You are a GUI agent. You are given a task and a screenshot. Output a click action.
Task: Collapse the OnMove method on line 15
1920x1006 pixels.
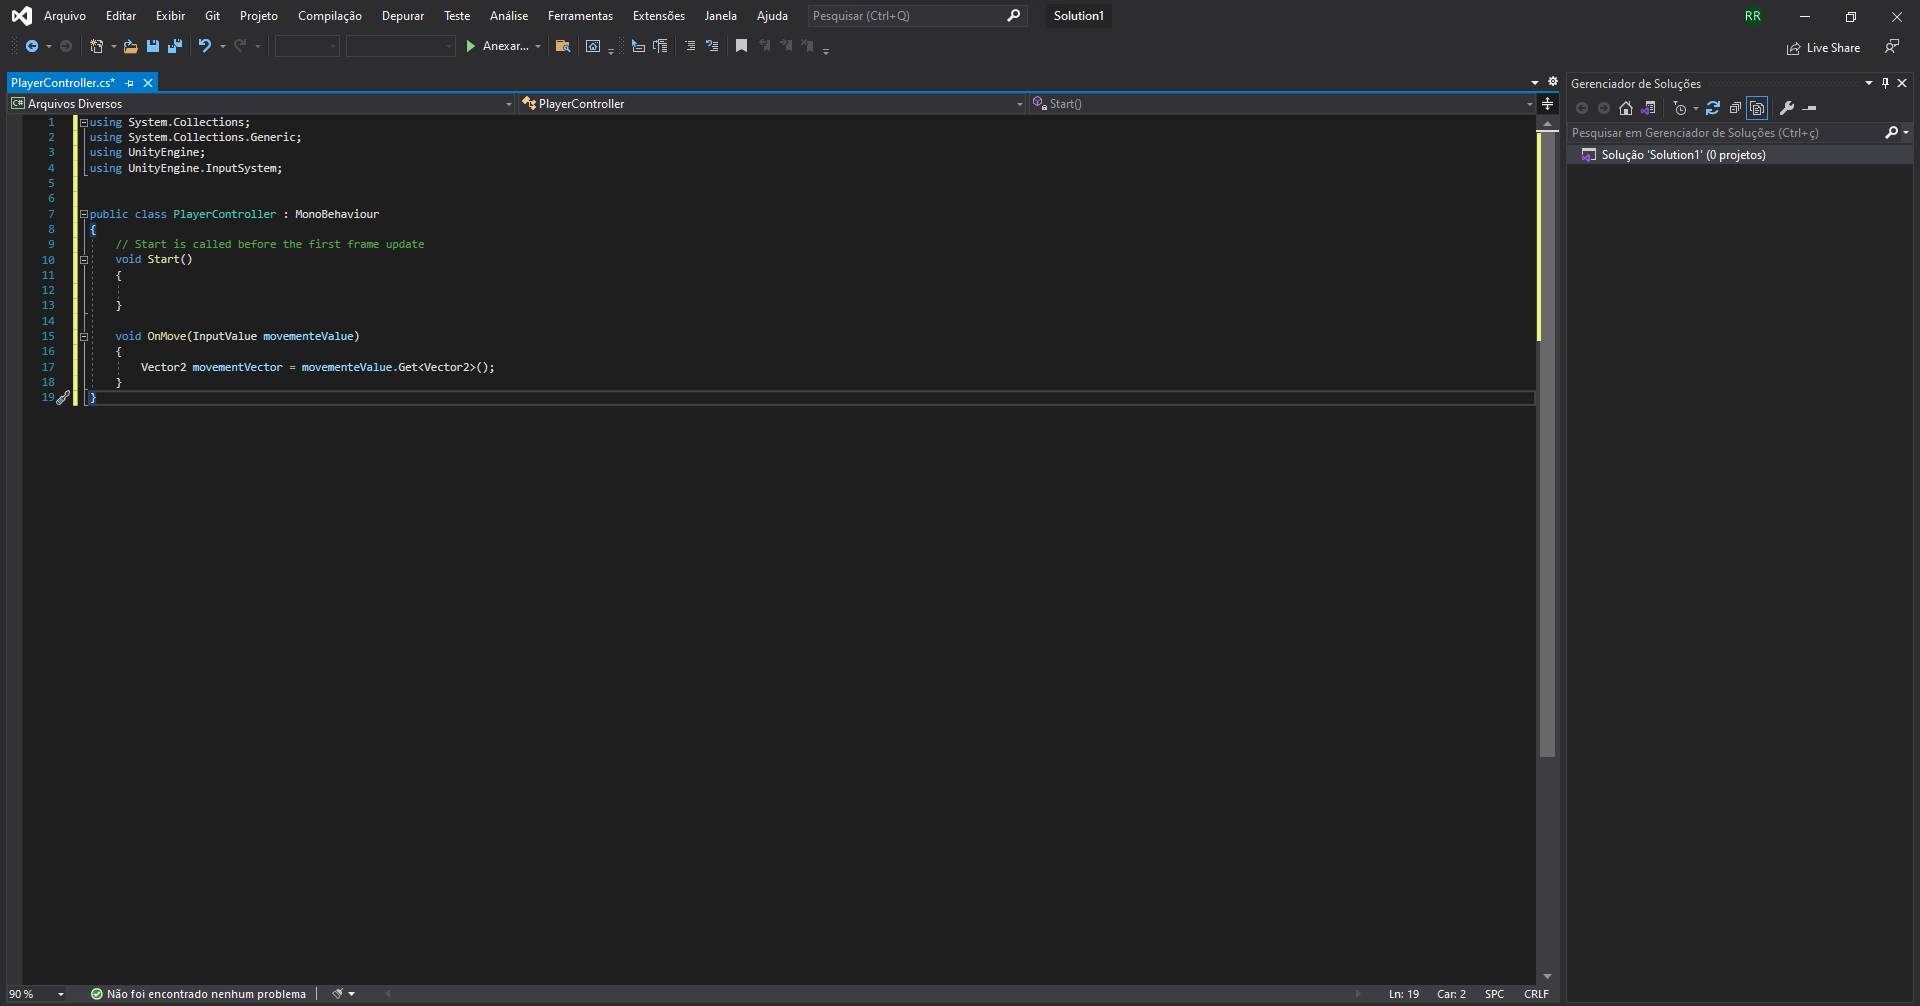[84, 336]
